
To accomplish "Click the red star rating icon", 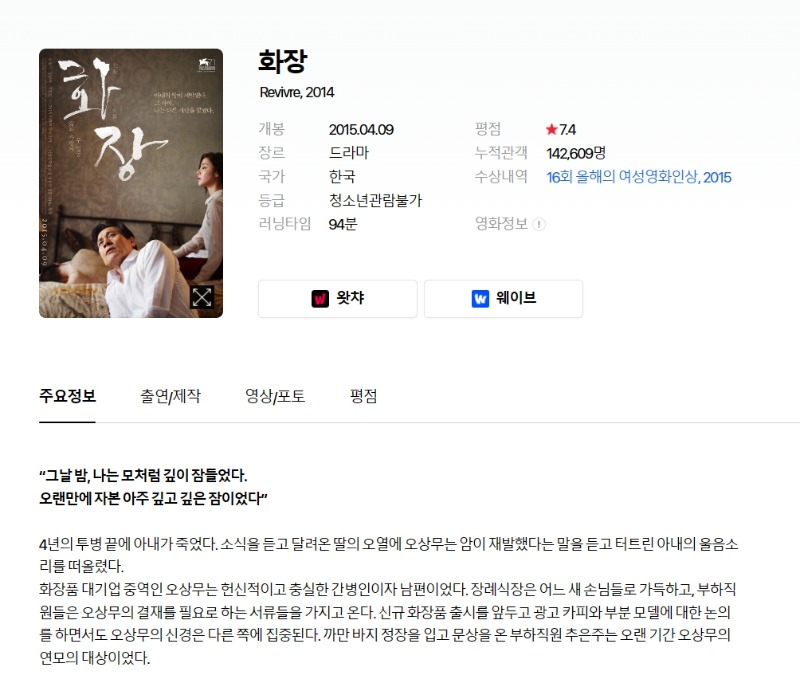I will click(x=551, y=129).
